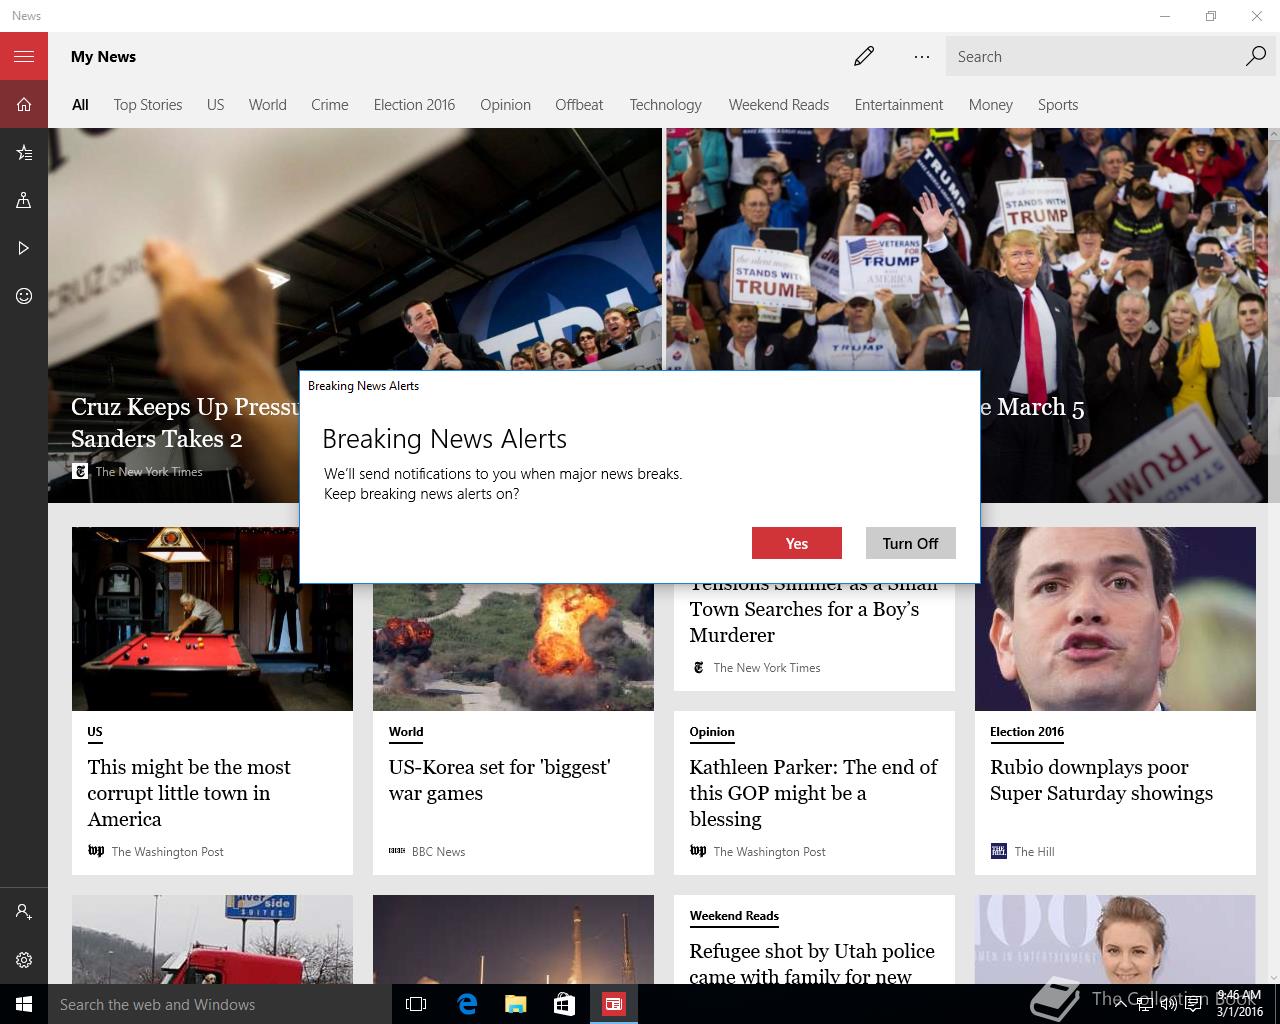Open Interests star icon in sidebar
Image resolution: width=1280 pixels, height=1024 pixels.
(24, 152)
